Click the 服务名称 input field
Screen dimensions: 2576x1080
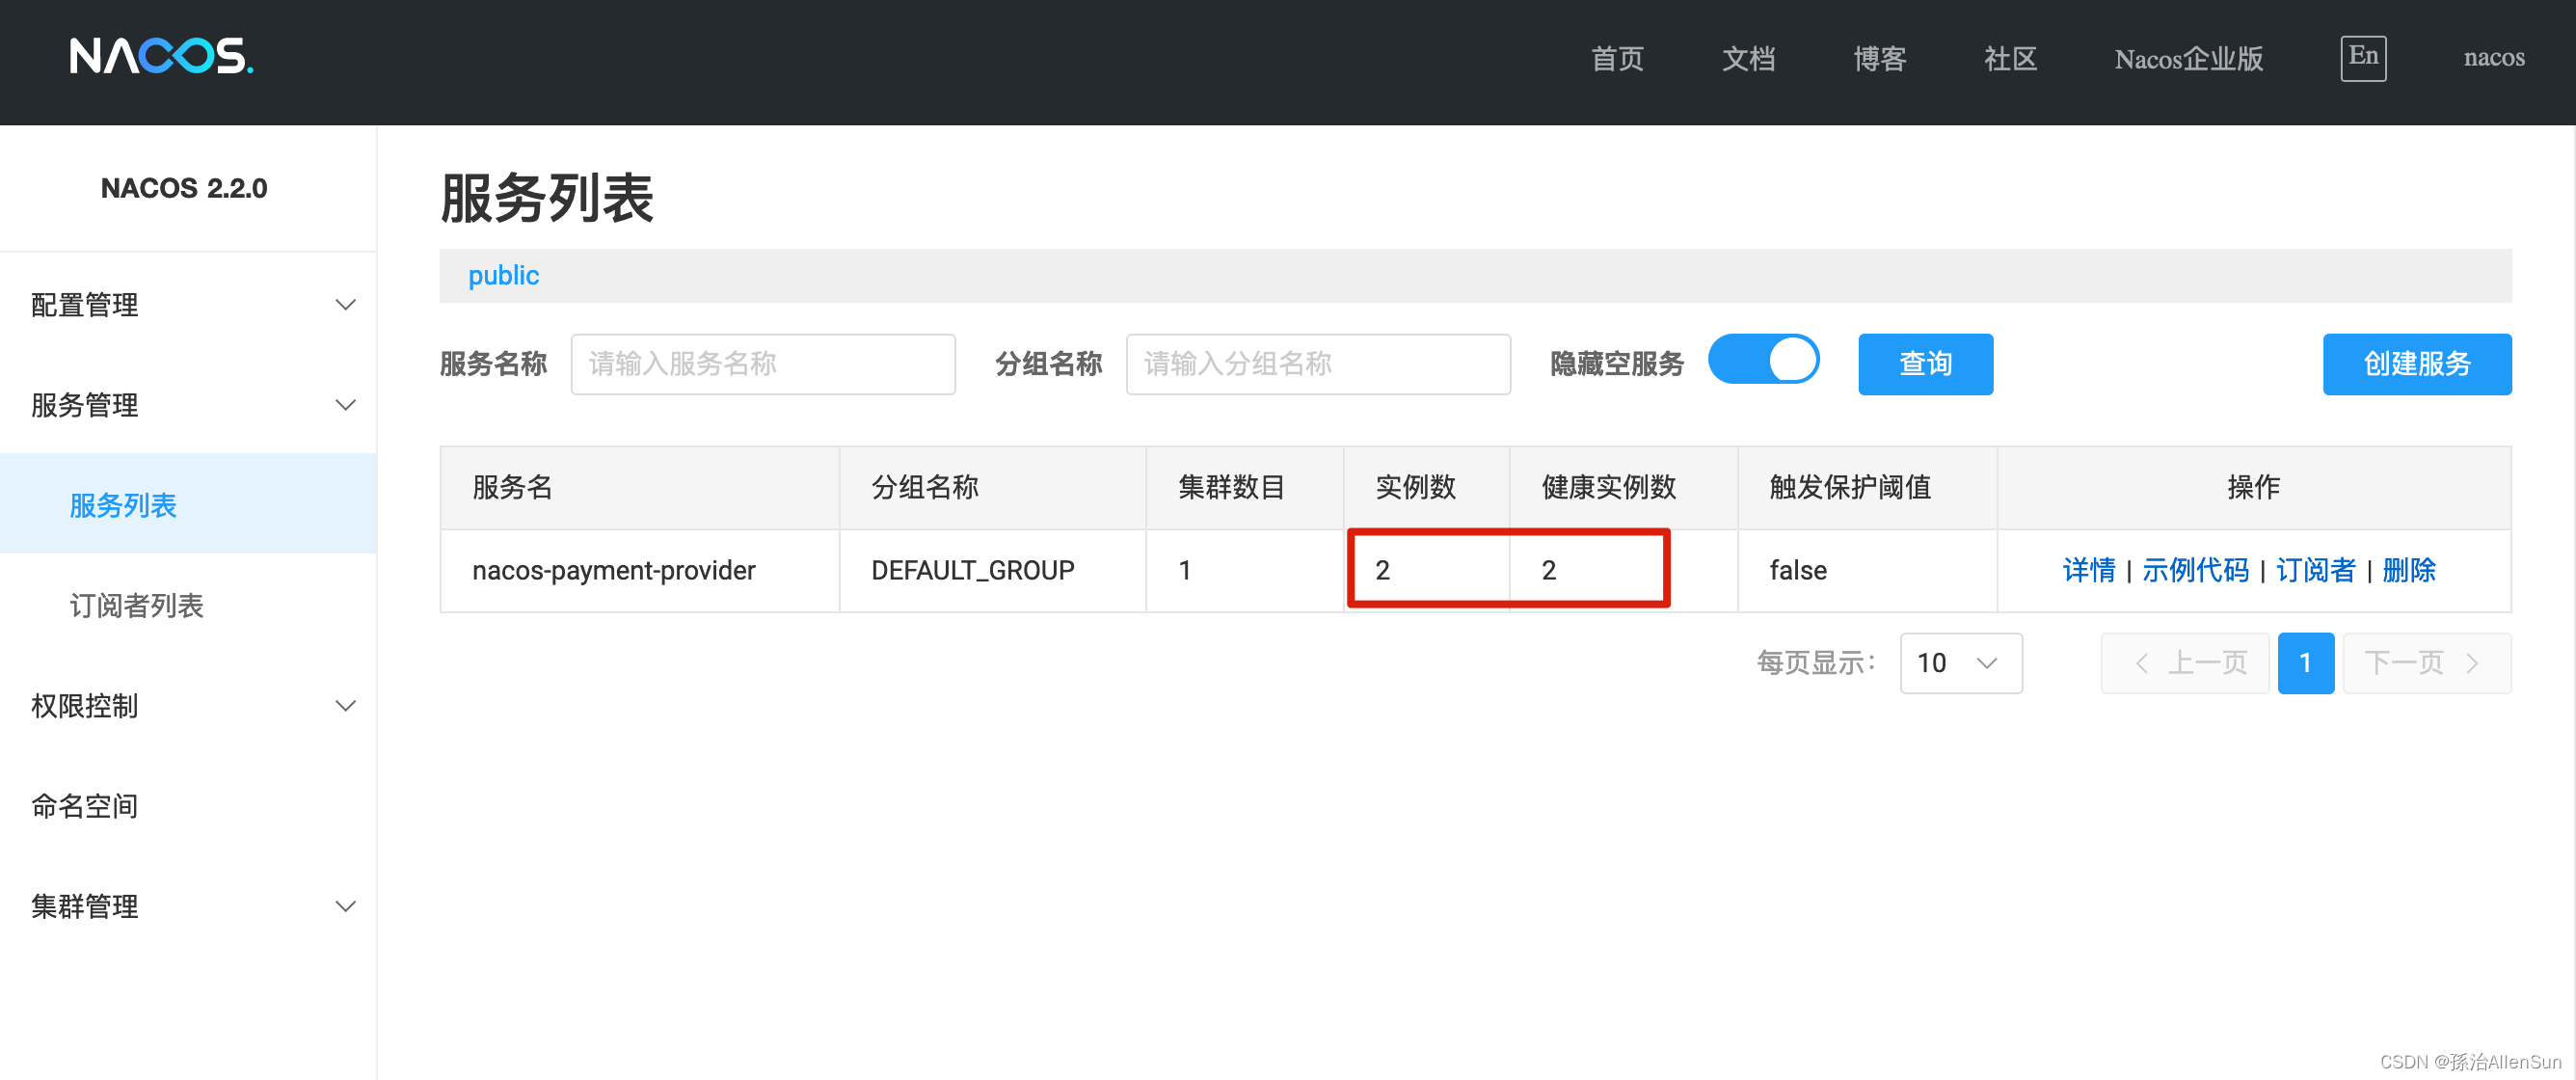tap(763, 364)
